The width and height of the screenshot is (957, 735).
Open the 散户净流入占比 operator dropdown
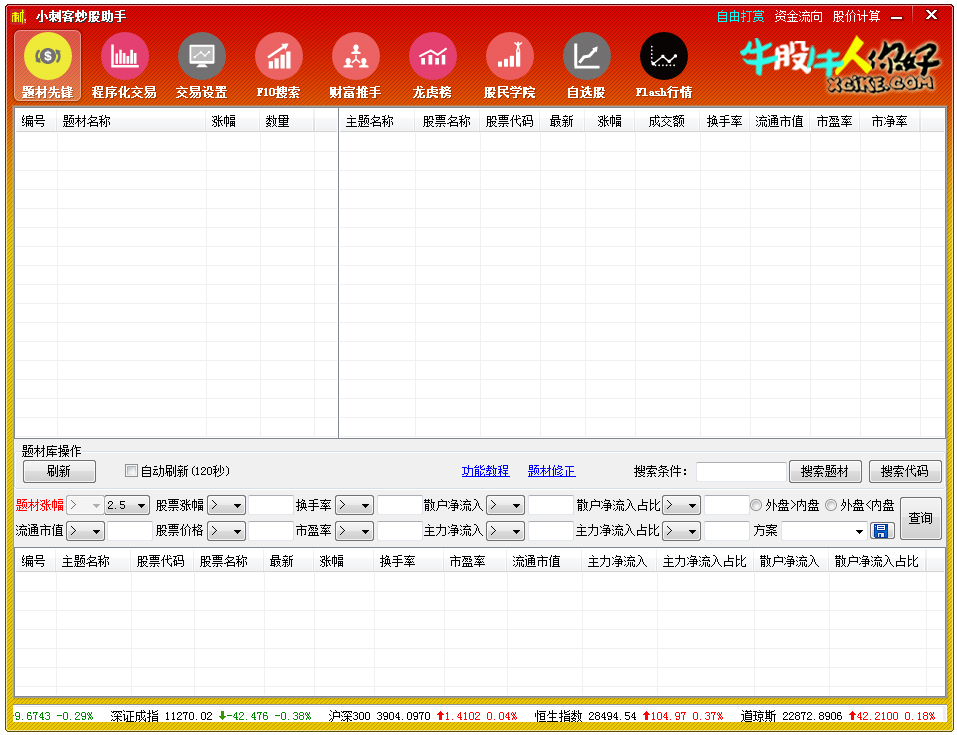[681, 505]
